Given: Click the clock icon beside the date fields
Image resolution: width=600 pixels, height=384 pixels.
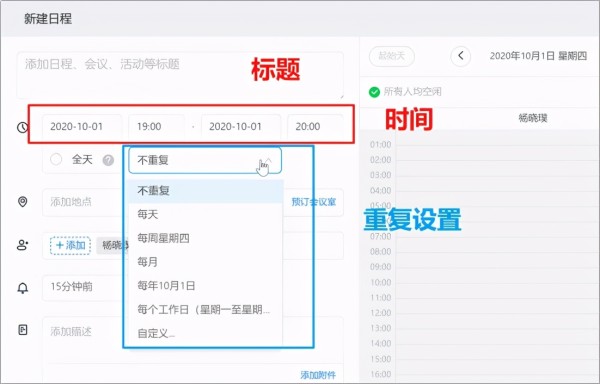Looking at the screenshot, I should (23, 127).
